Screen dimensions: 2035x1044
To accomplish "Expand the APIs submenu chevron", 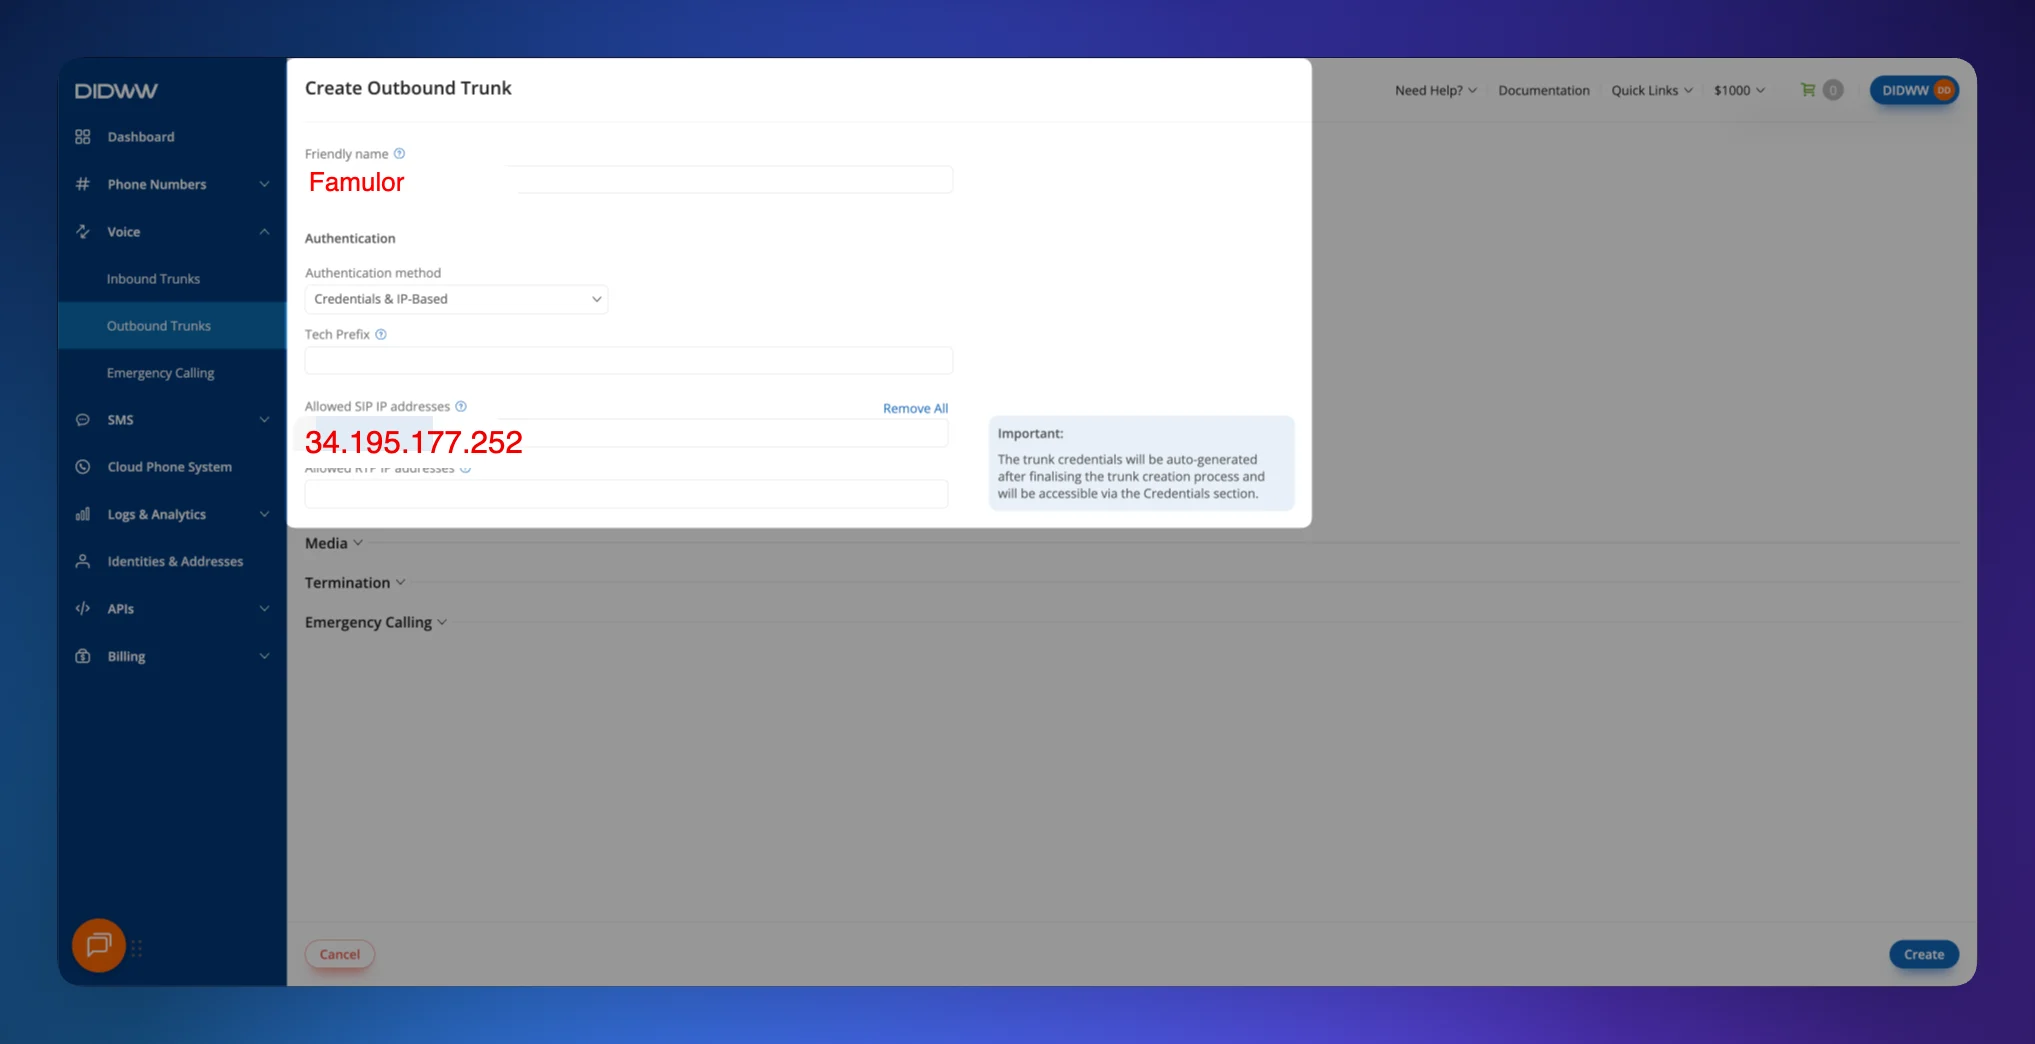I will click(x=264, y=608).
